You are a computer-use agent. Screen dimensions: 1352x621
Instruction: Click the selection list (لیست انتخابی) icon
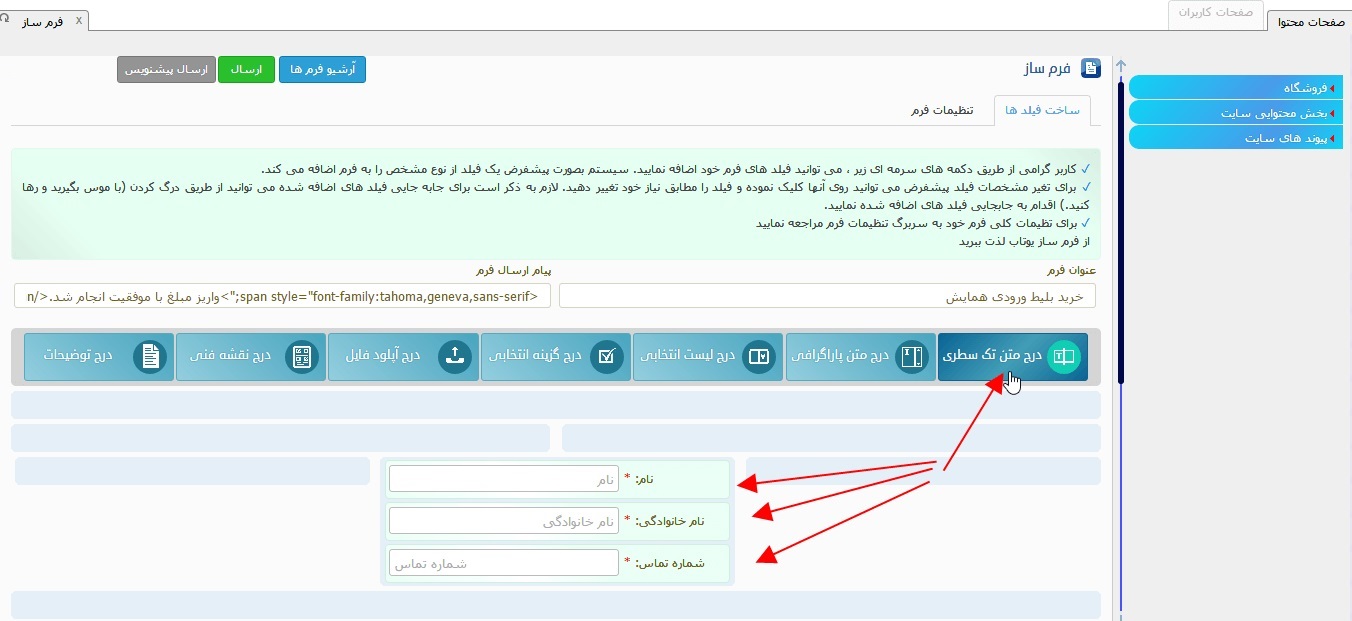tap(760, 356)
